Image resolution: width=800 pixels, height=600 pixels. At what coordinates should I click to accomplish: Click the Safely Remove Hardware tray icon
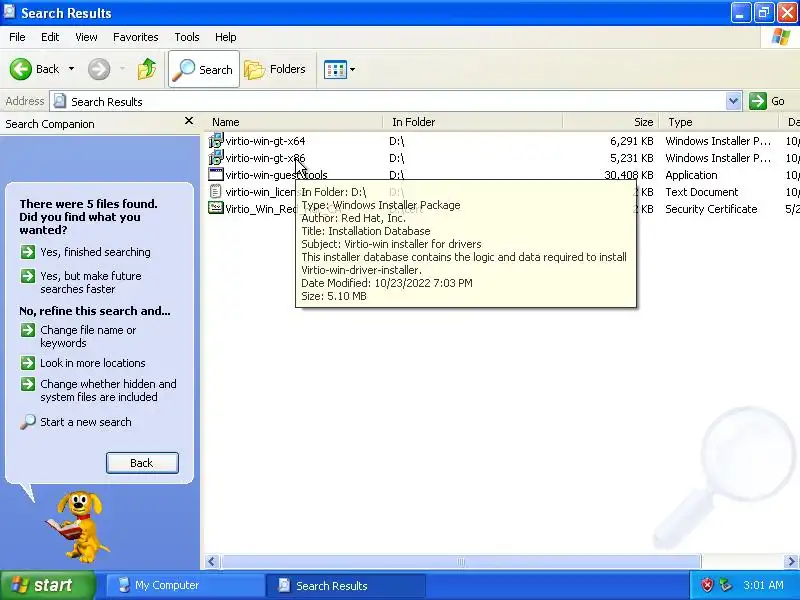[x=725, y=585]
